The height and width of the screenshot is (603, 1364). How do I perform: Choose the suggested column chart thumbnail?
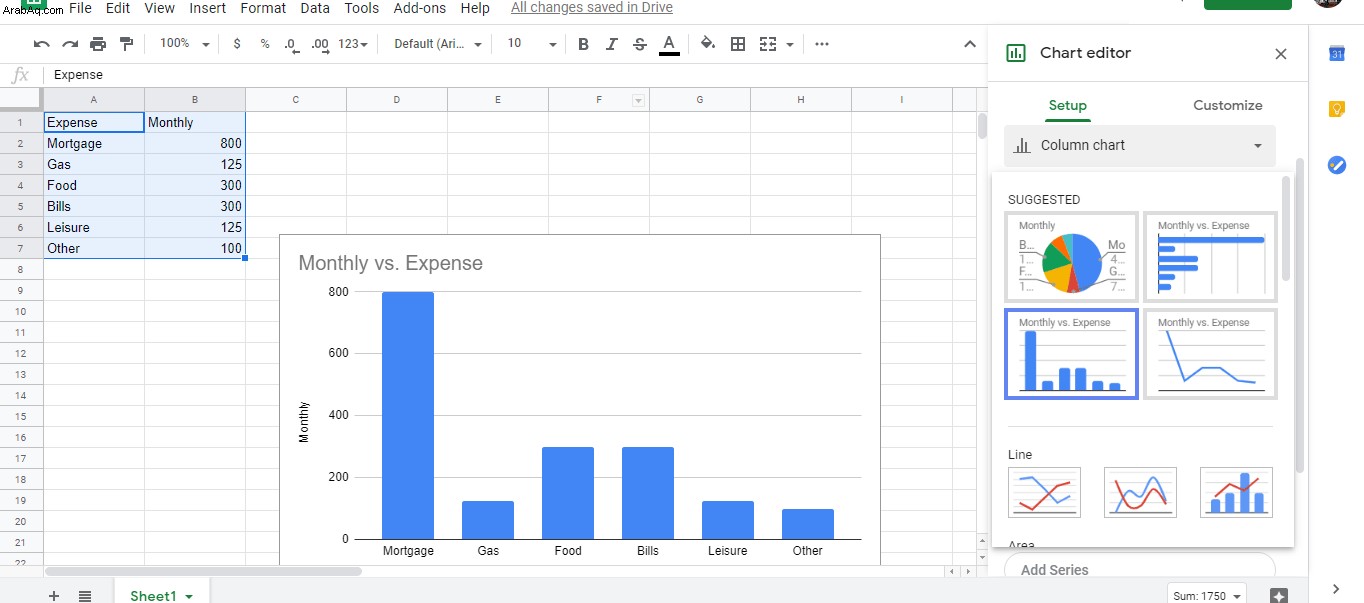pos(1072,354)
